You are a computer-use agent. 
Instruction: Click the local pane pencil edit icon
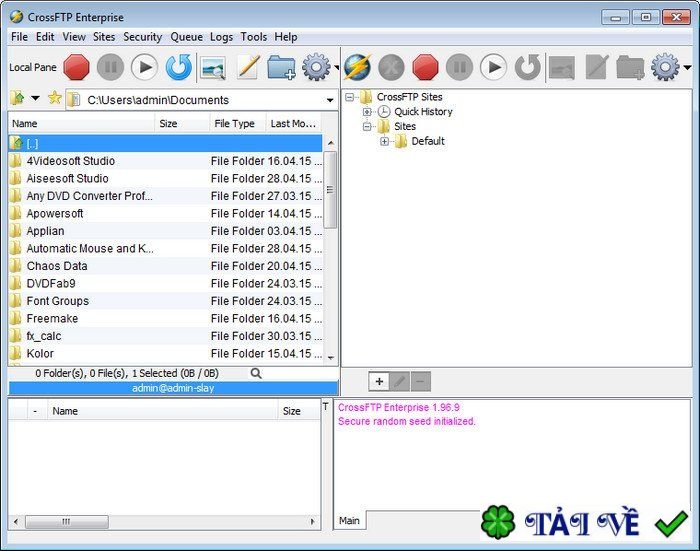click(248, 67)
